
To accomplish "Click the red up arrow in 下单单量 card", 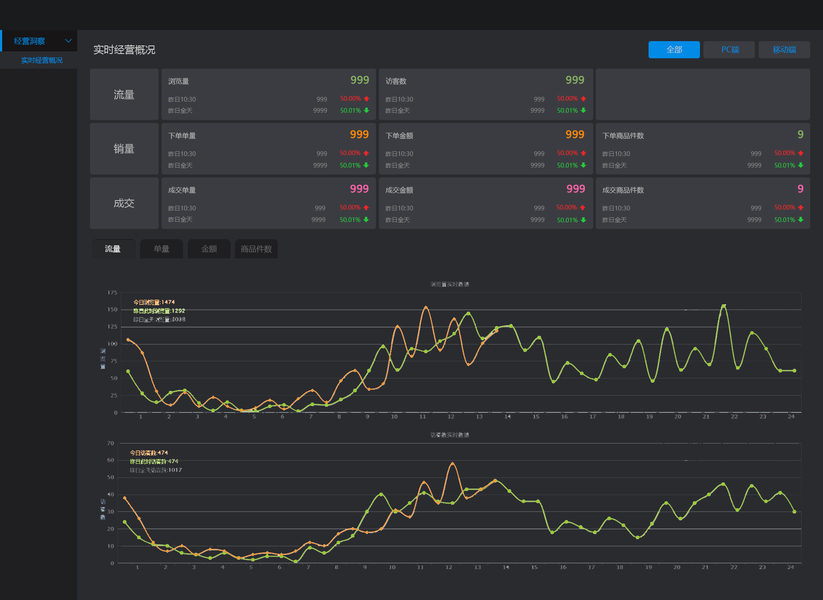I will tap(366, 153).
